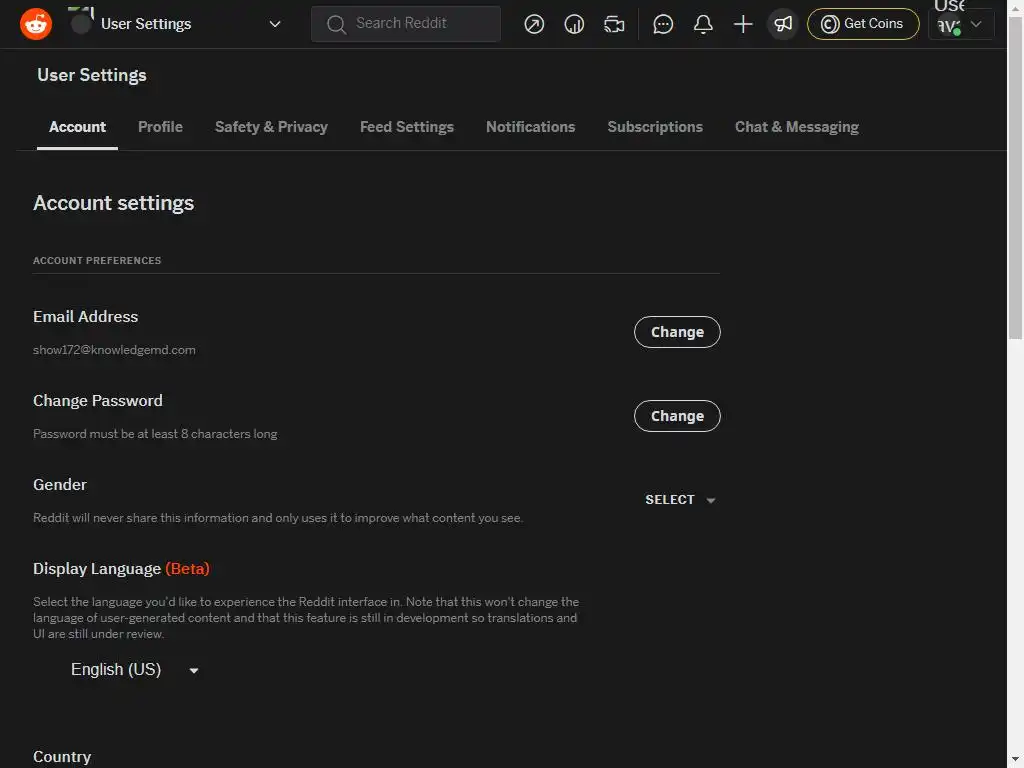Click the Gender label
Image resolution: width=1024 pixels, height=768 pixels.
(x=59, y=485)
